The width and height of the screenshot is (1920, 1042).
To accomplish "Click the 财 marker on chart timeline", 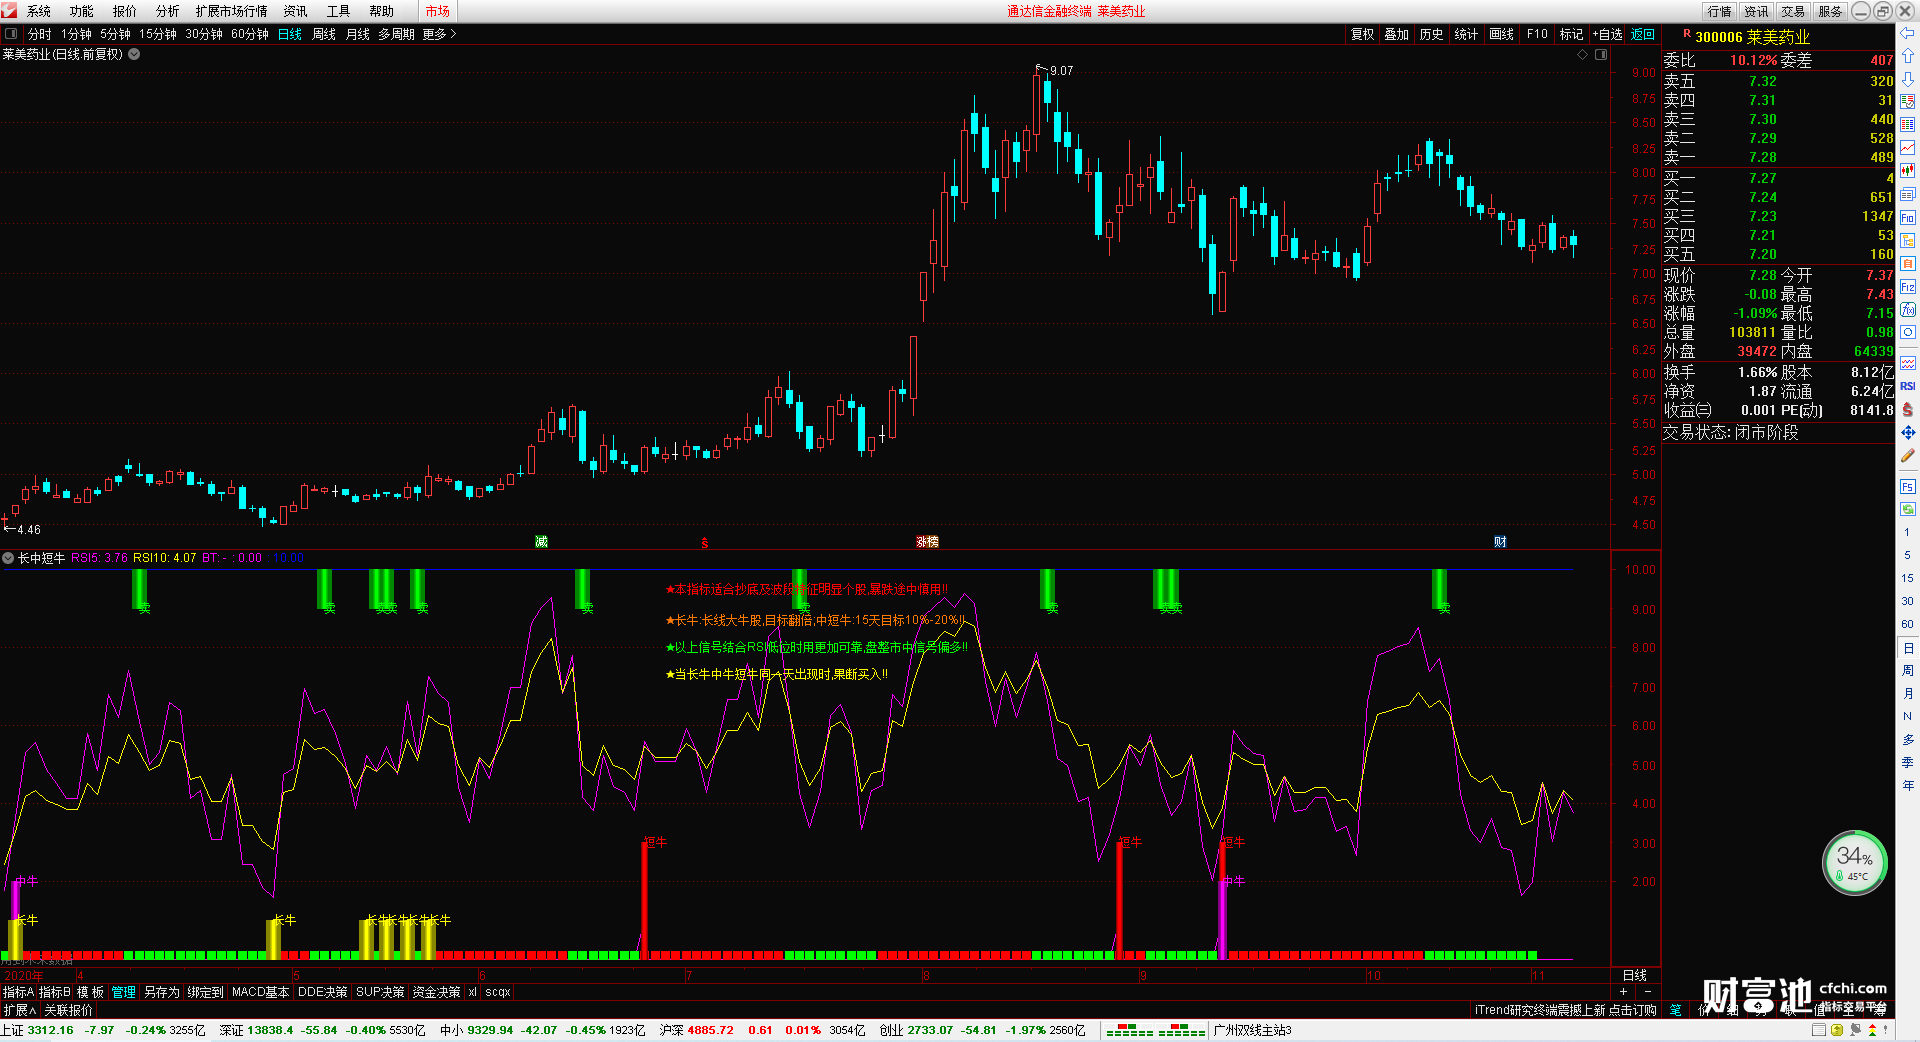I will (x=1500, y=542).
